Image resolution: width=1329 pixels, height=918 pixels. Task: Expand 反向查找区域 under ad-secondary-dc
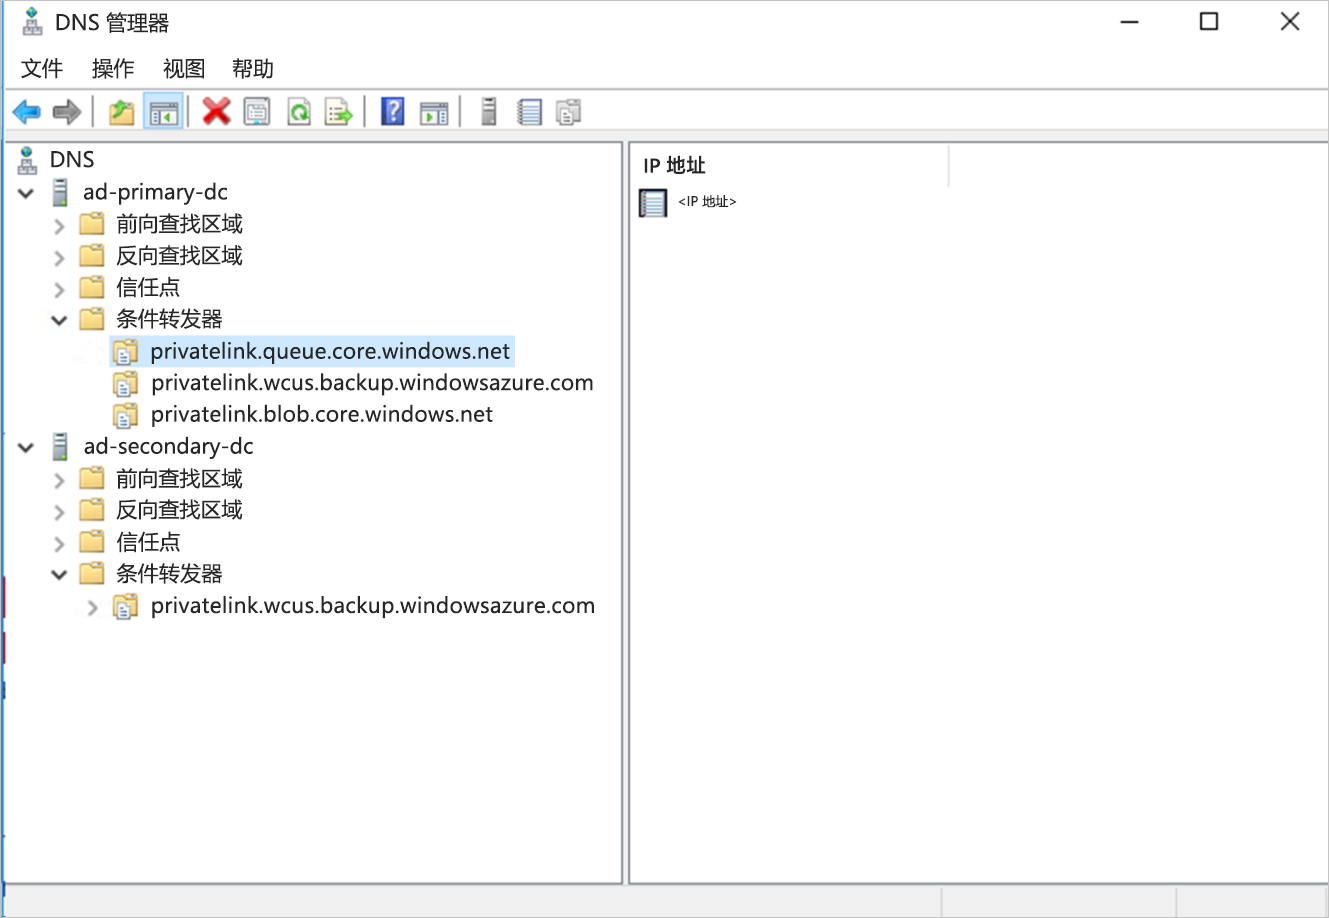pos(59,512)
